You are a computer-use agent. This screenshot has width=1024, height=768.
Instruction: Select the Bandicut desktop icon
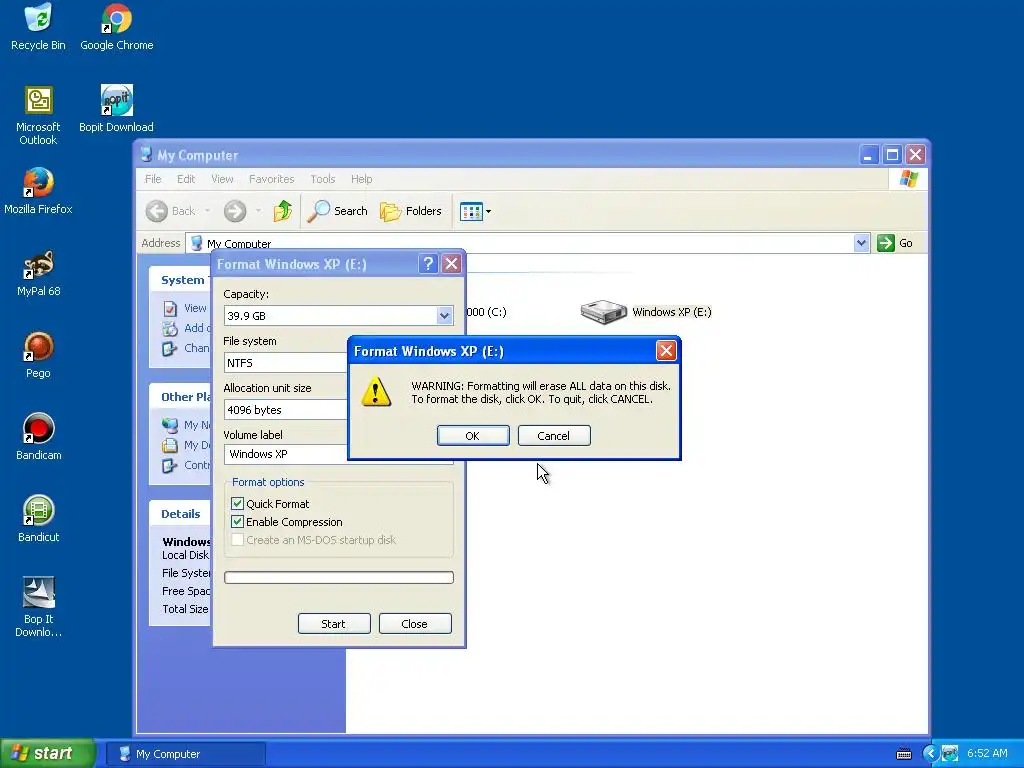pyautogui.click(x=38, y=520)
